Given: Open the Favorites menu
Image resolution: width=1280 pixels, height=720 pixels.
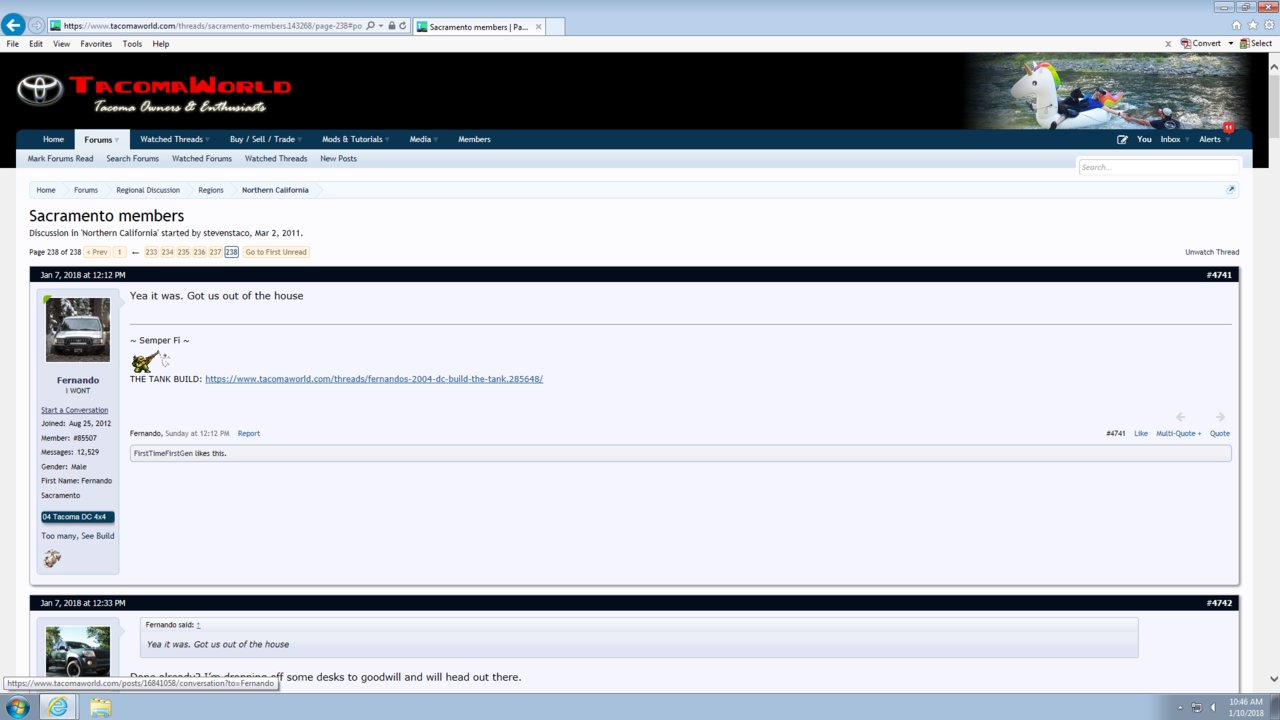Looking at the screenshot, I should tap(96, 44).
